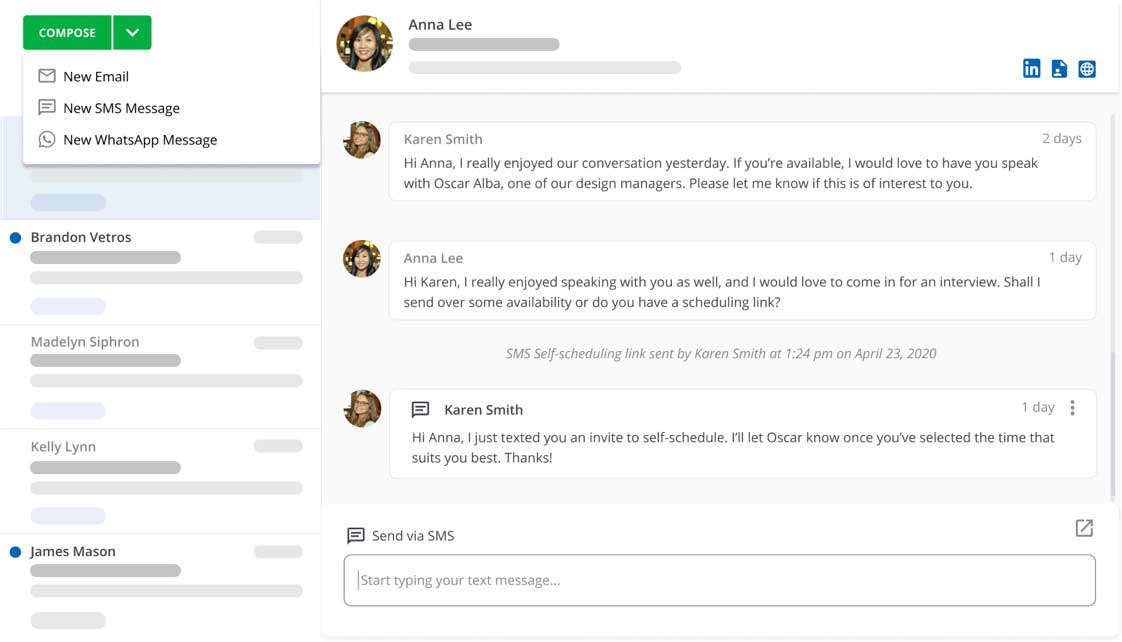Click Karen Smith's avatar on first message

click(362, 140)
